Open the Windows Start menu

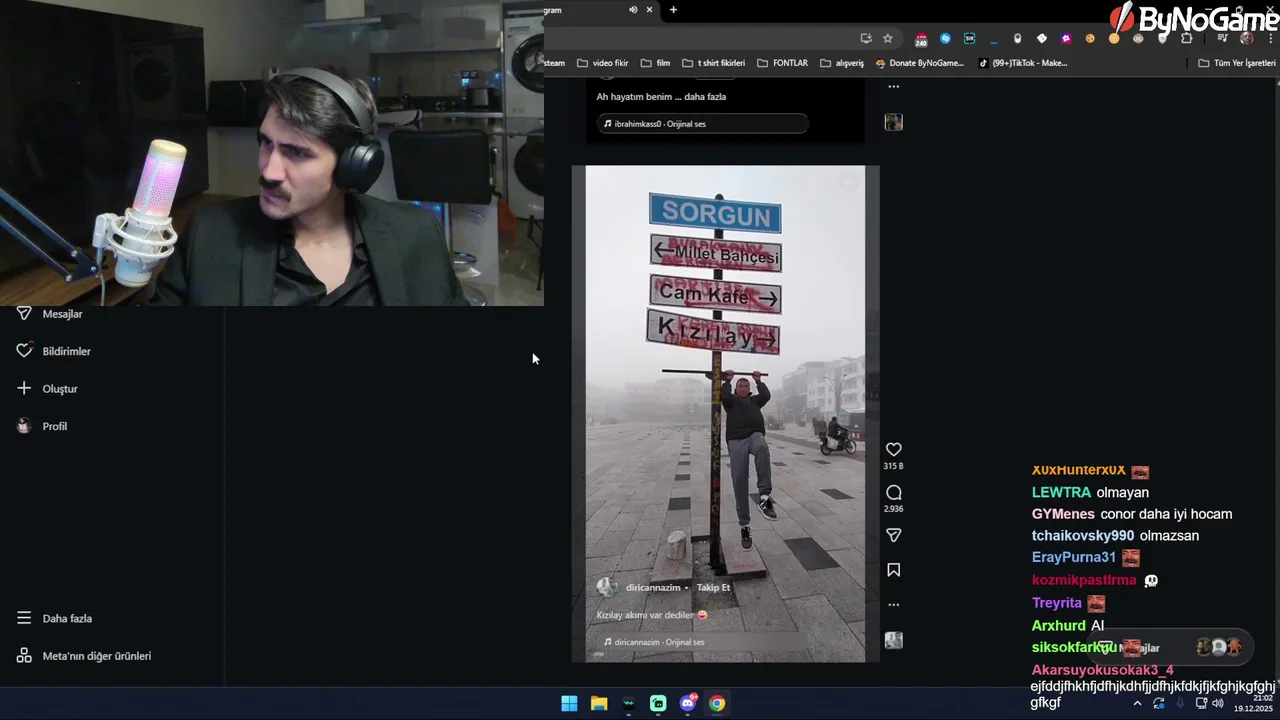569,703
